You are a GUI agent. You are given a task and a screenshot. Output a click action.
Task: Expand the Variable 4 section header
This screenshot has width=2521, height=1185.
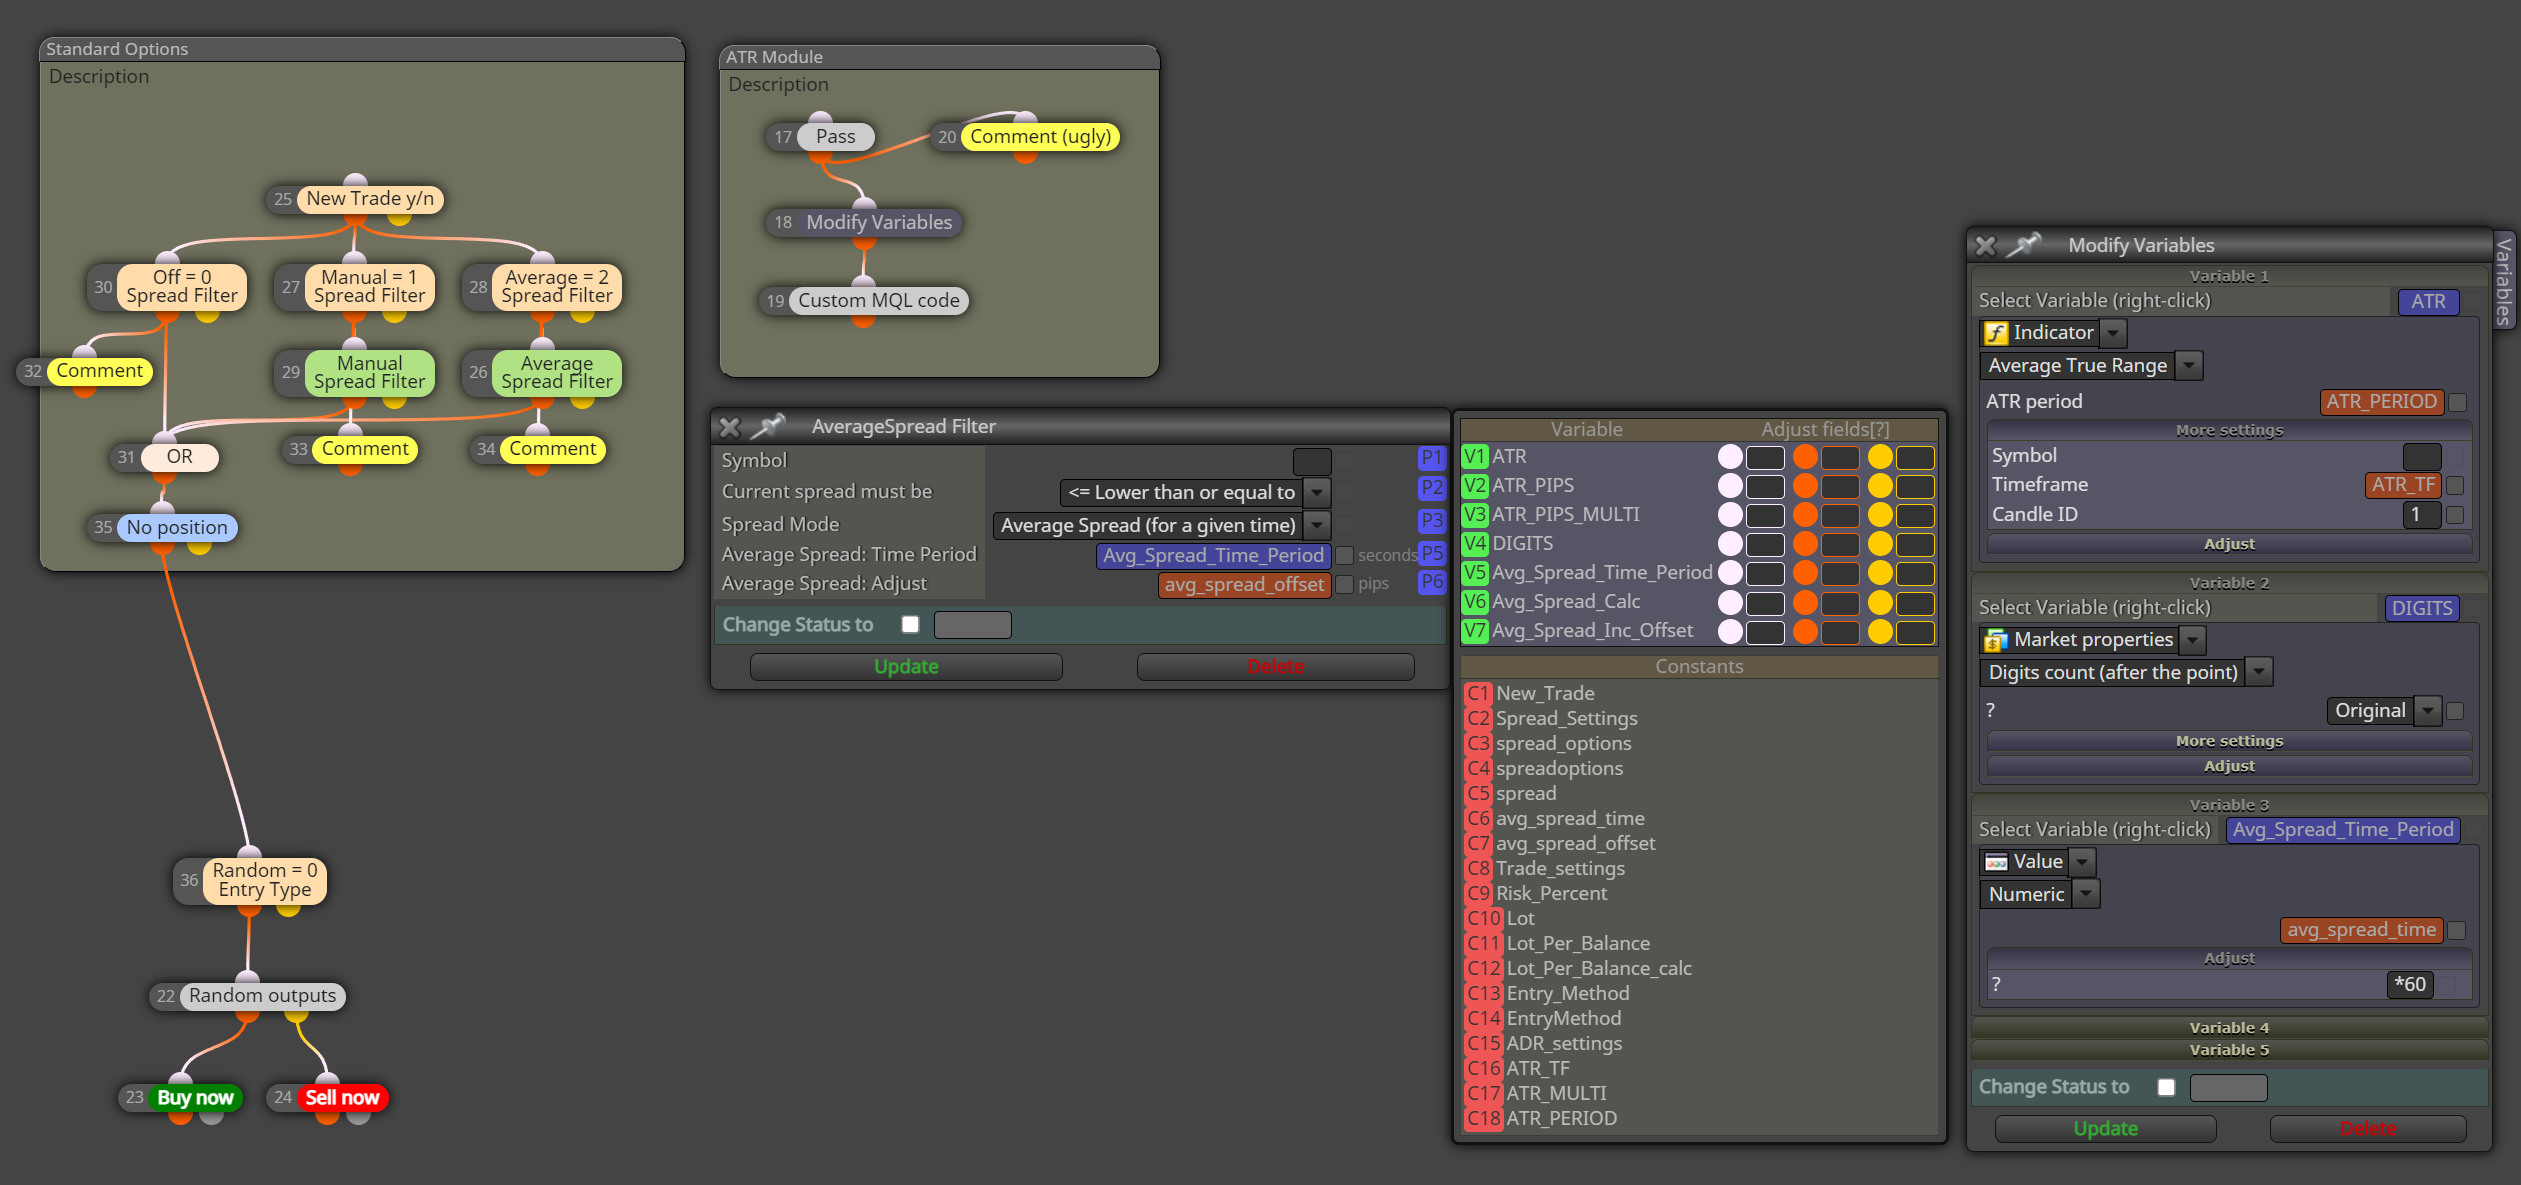point(2229,1028)
